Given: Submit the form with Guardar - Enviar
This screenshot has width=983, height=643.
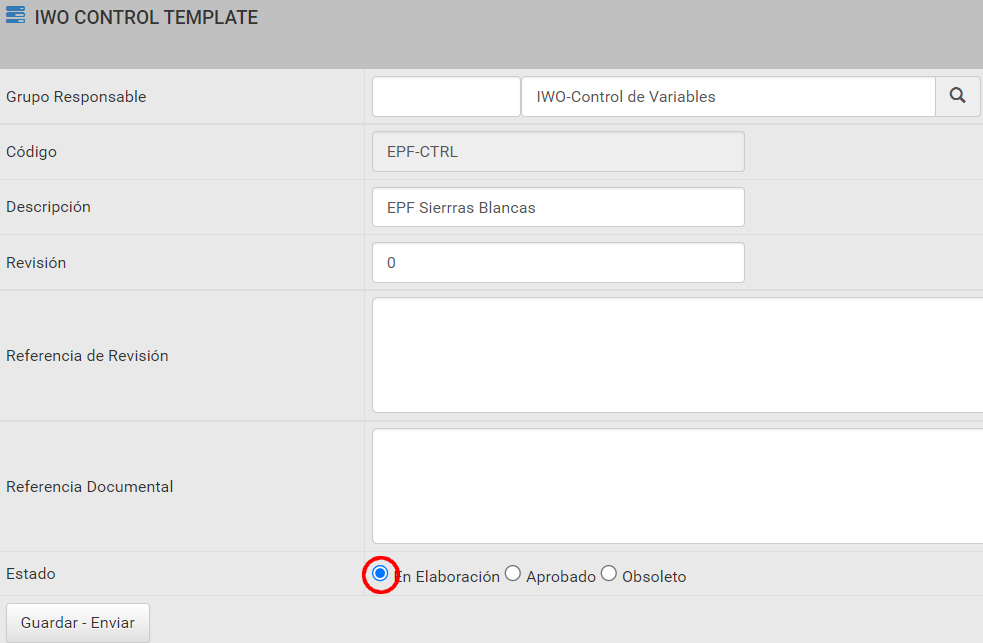Looking at the screenshot, I should (x=78, y=622).
